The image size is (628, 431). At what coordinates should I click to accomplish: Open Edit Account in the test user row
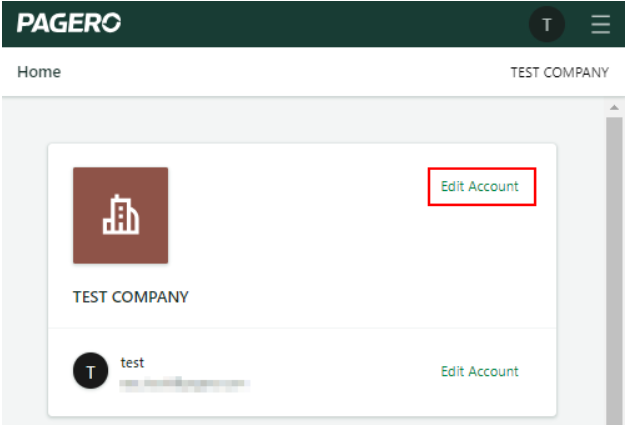480,371
